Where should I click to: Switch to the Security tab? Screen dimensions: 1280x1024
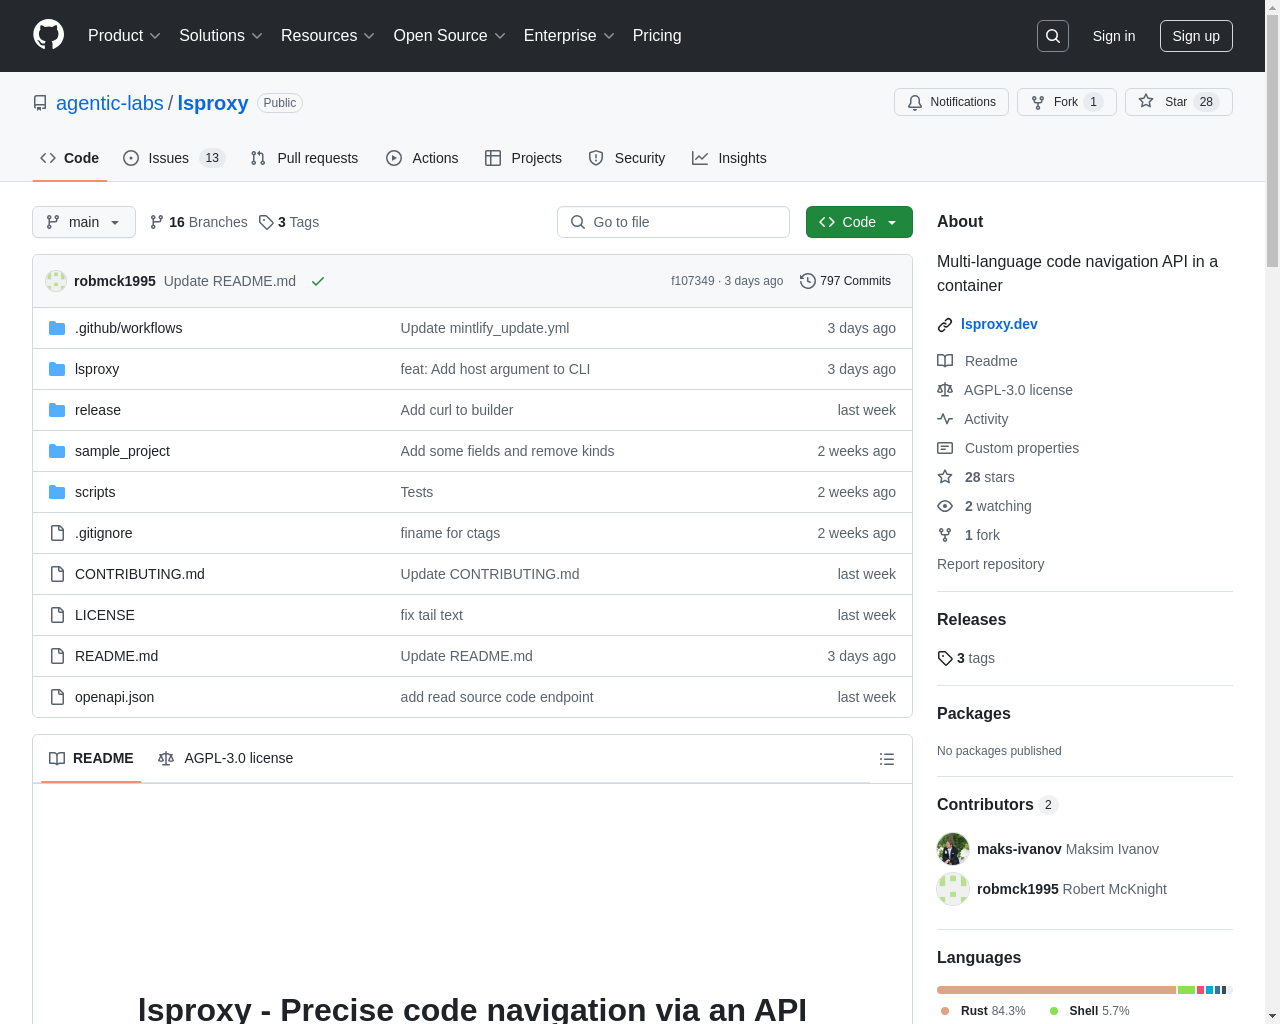pyautogui.click(x=627, y=158)
